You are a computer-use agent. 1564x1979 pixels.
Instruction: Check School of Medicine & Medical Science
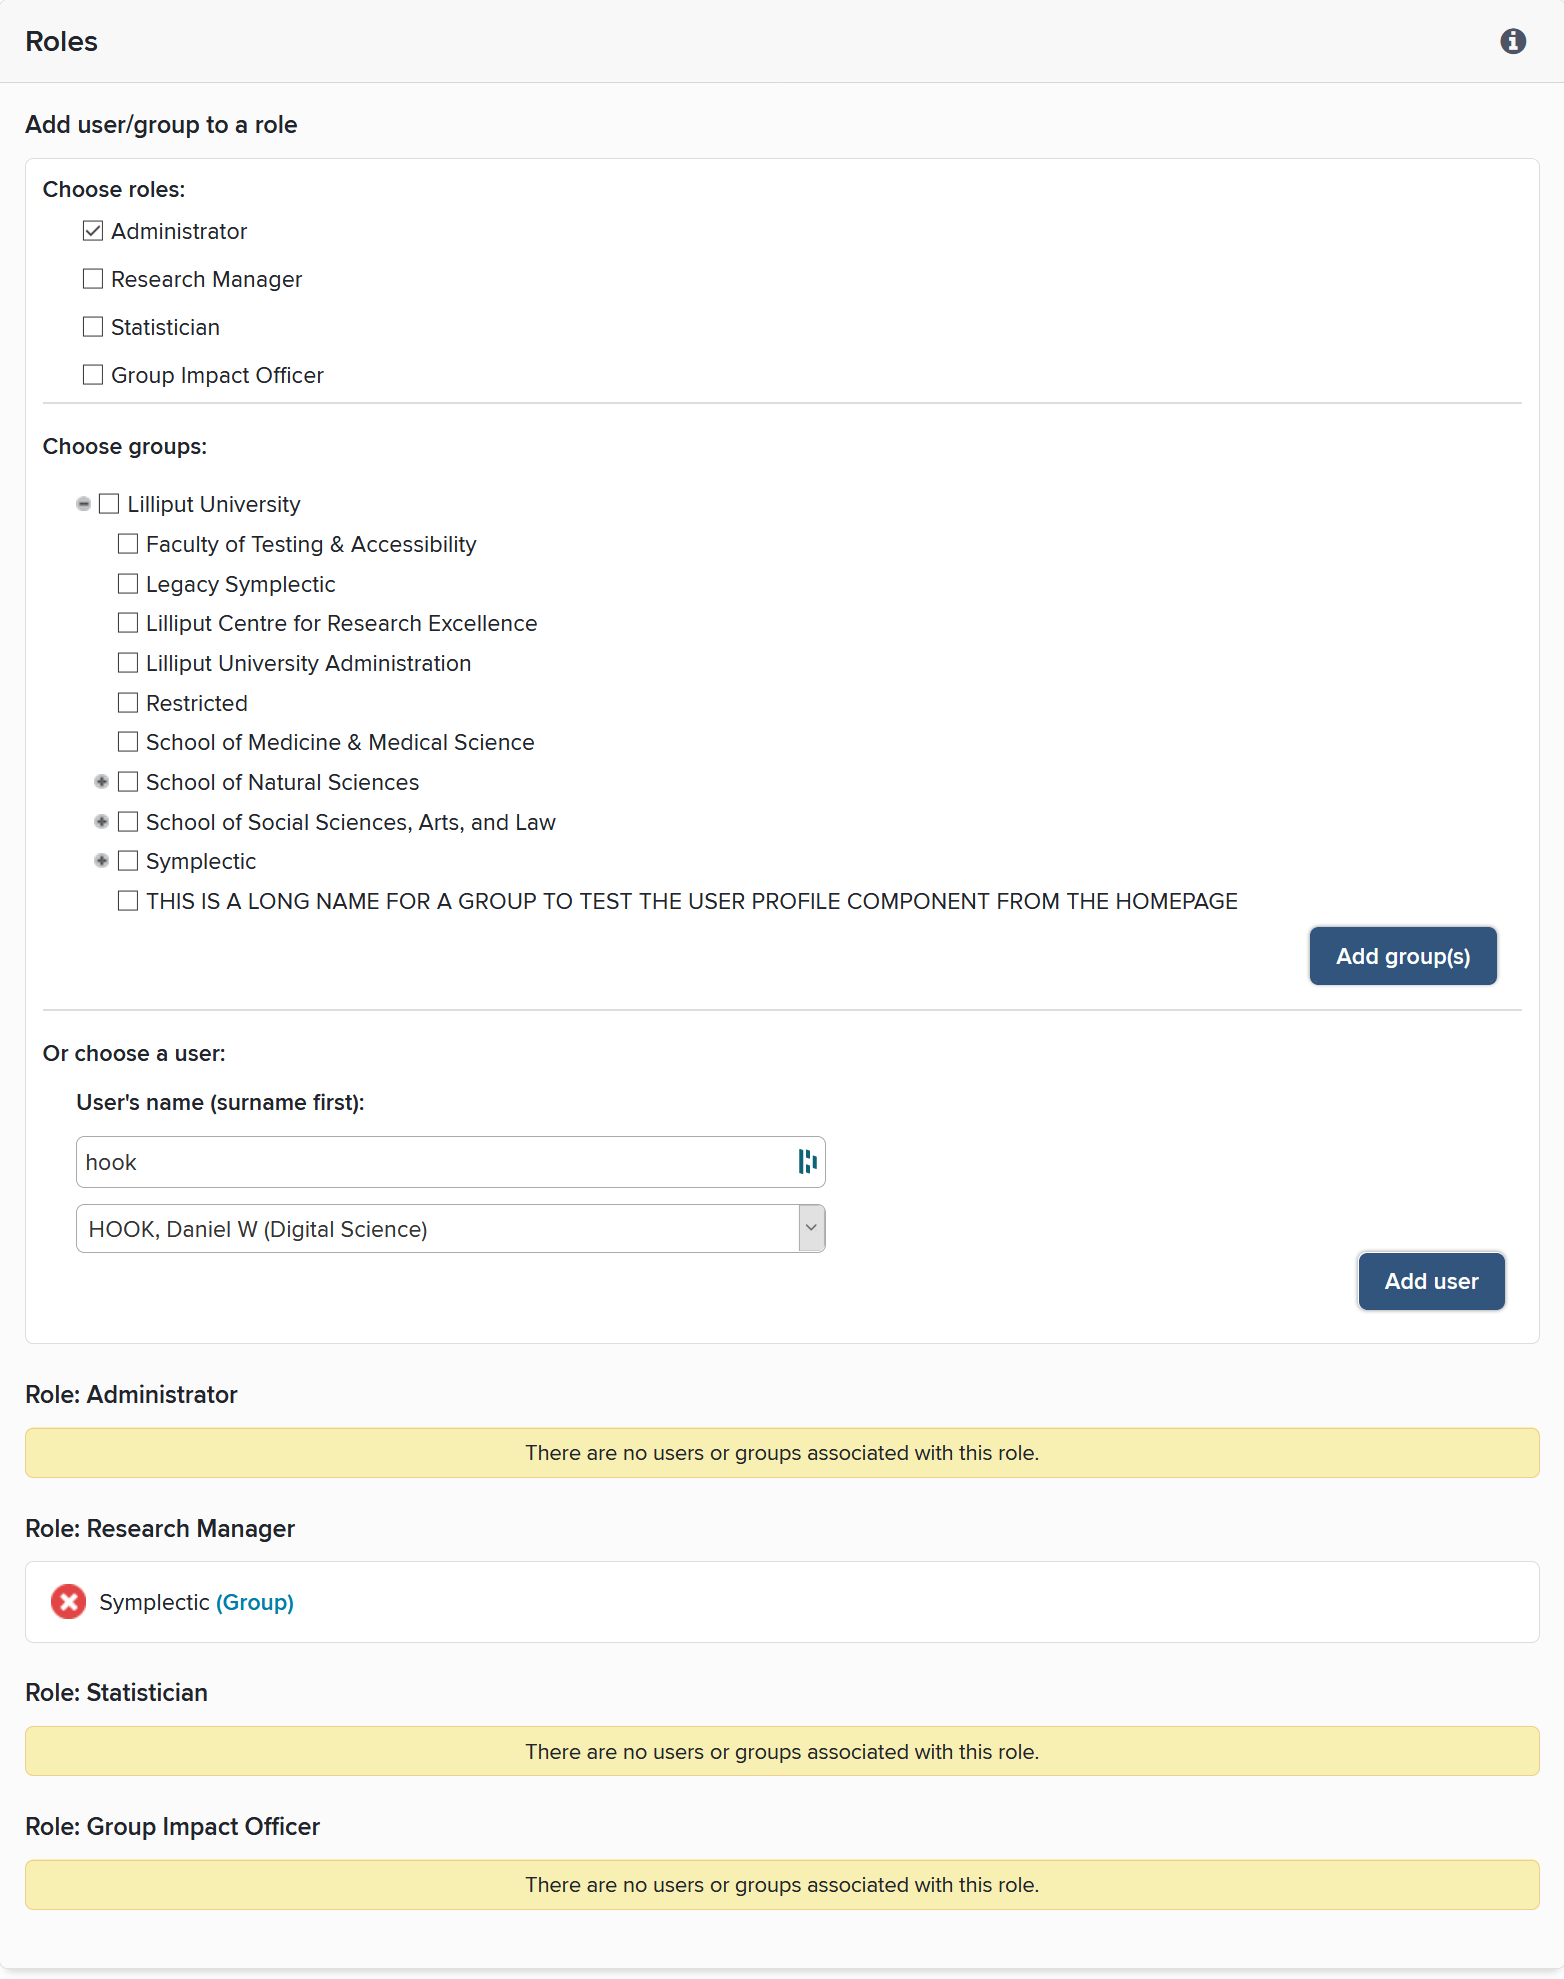(x=128, y=742)
